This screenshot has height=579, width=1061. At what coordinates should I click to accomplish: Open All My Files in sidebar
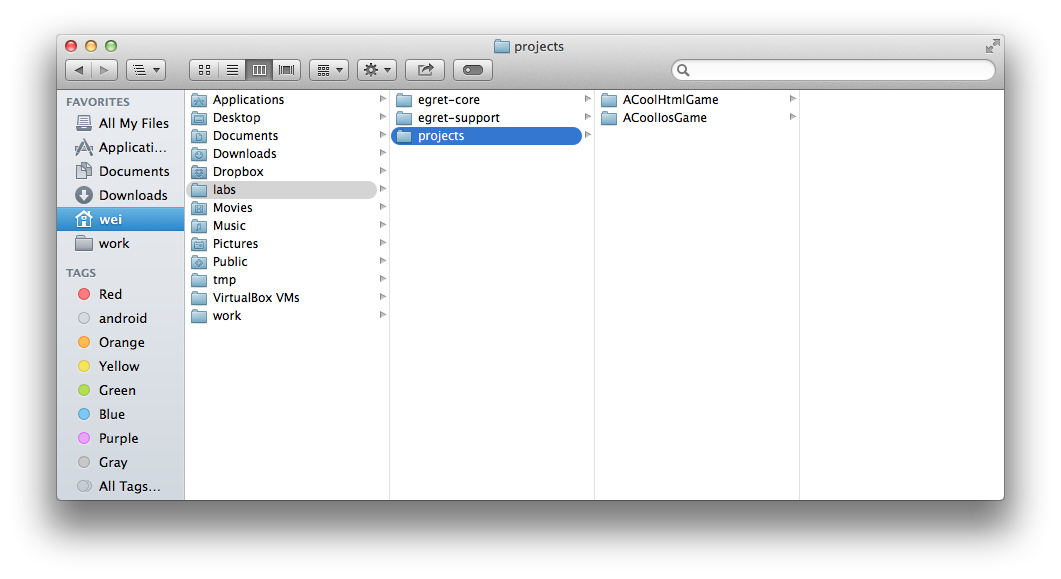tap(122, 123)
